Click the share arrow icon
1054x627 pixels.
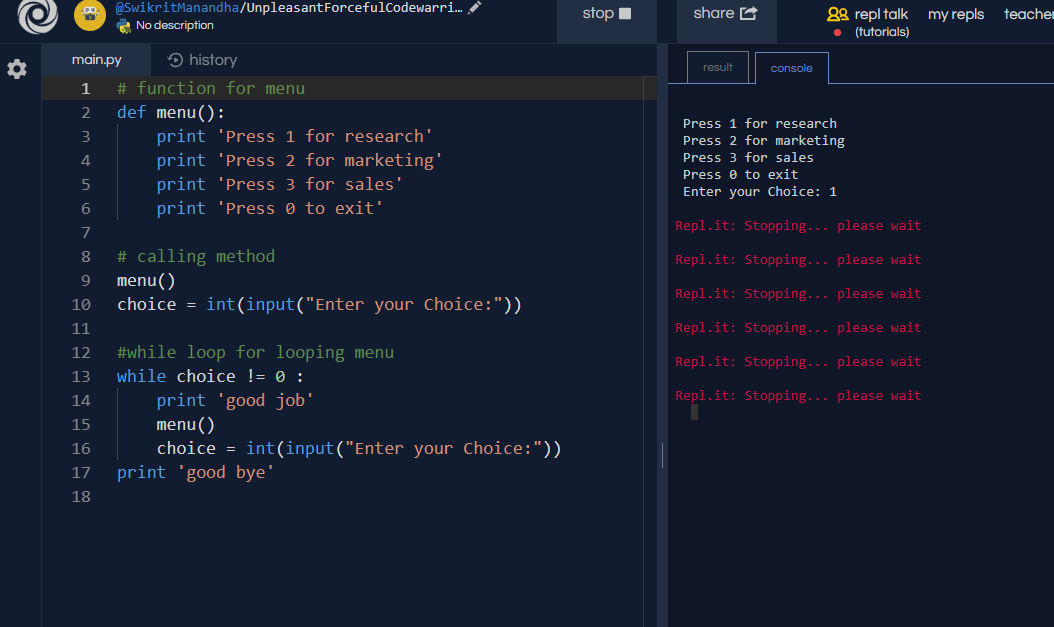(748, 13)
